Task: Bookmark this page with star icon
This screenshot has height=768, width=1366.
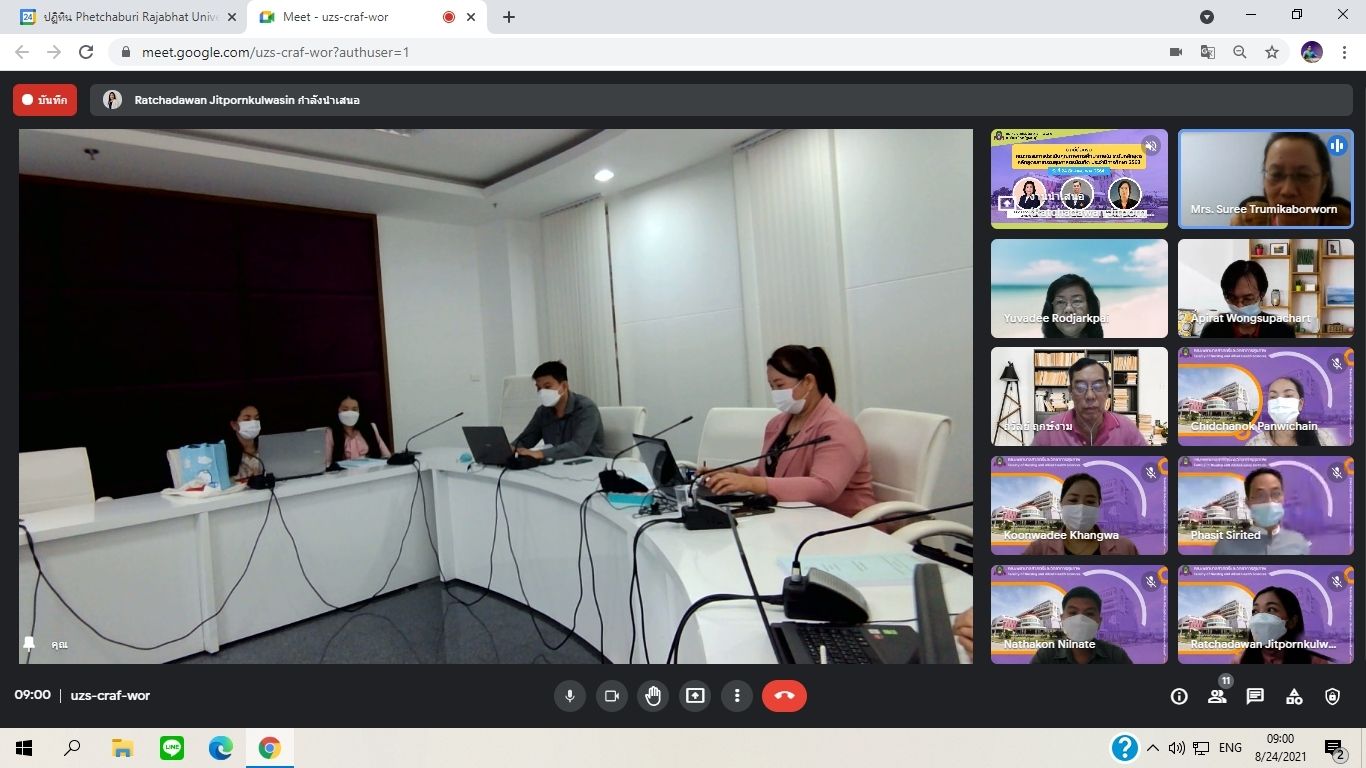Action: pos(1272,52)
